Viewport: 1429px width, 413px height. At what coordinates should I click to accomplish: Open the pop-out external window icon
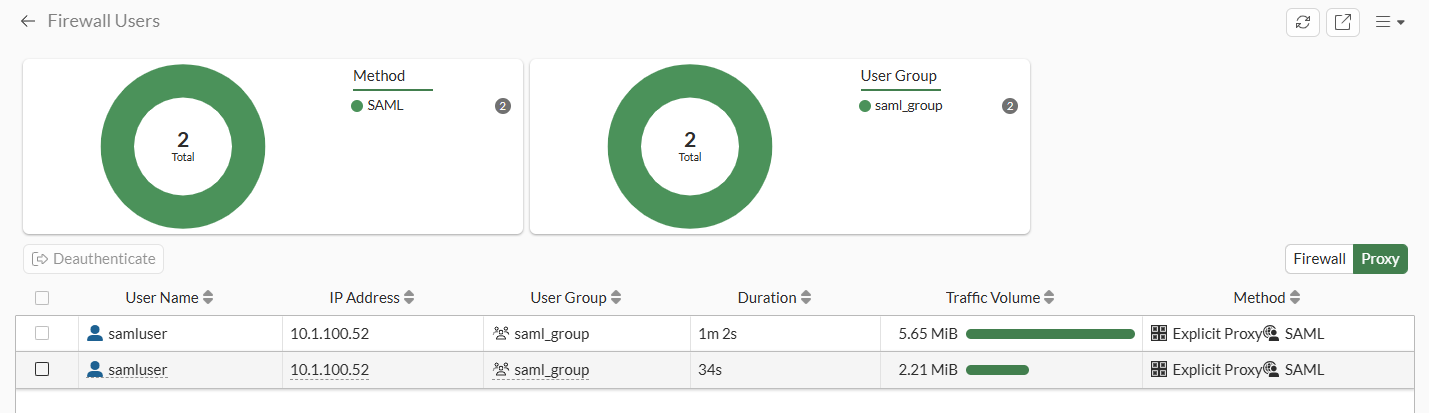pyautogui.click(x=1342, y=22)
